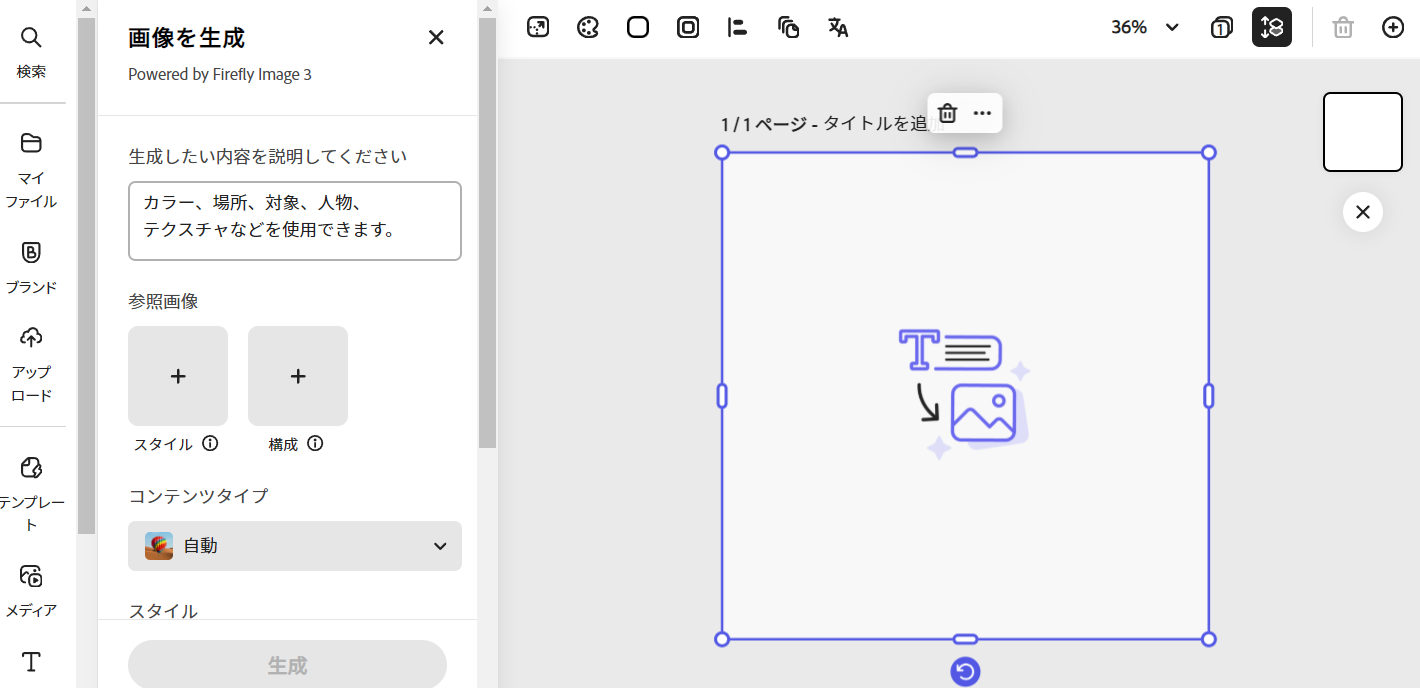Click the background color square icon

[638, 27]
